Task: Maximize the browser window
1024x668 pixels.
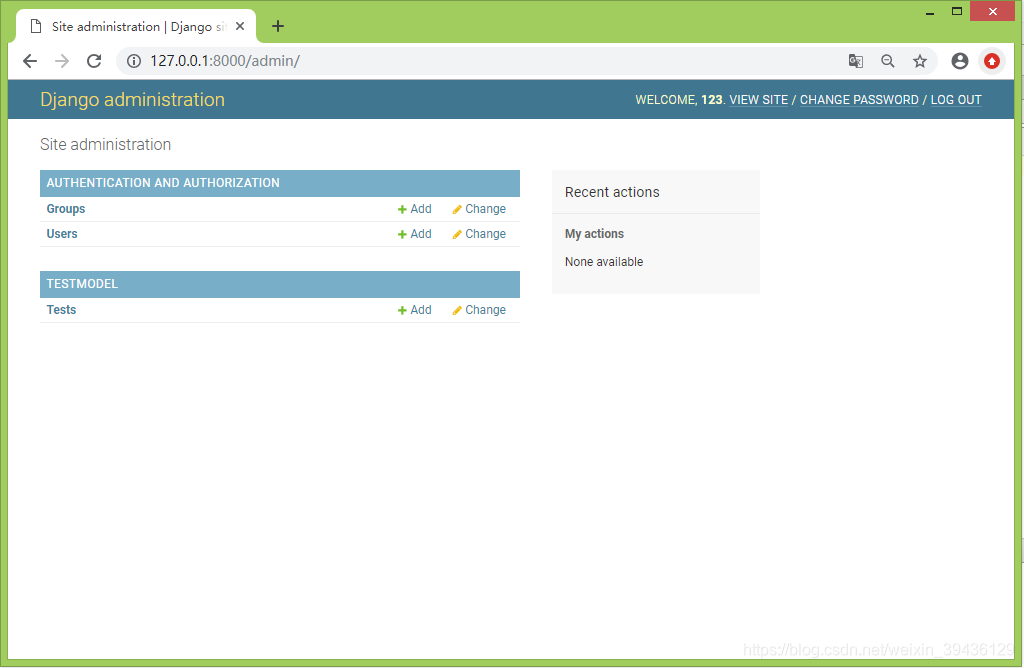Action: [957, 12]
